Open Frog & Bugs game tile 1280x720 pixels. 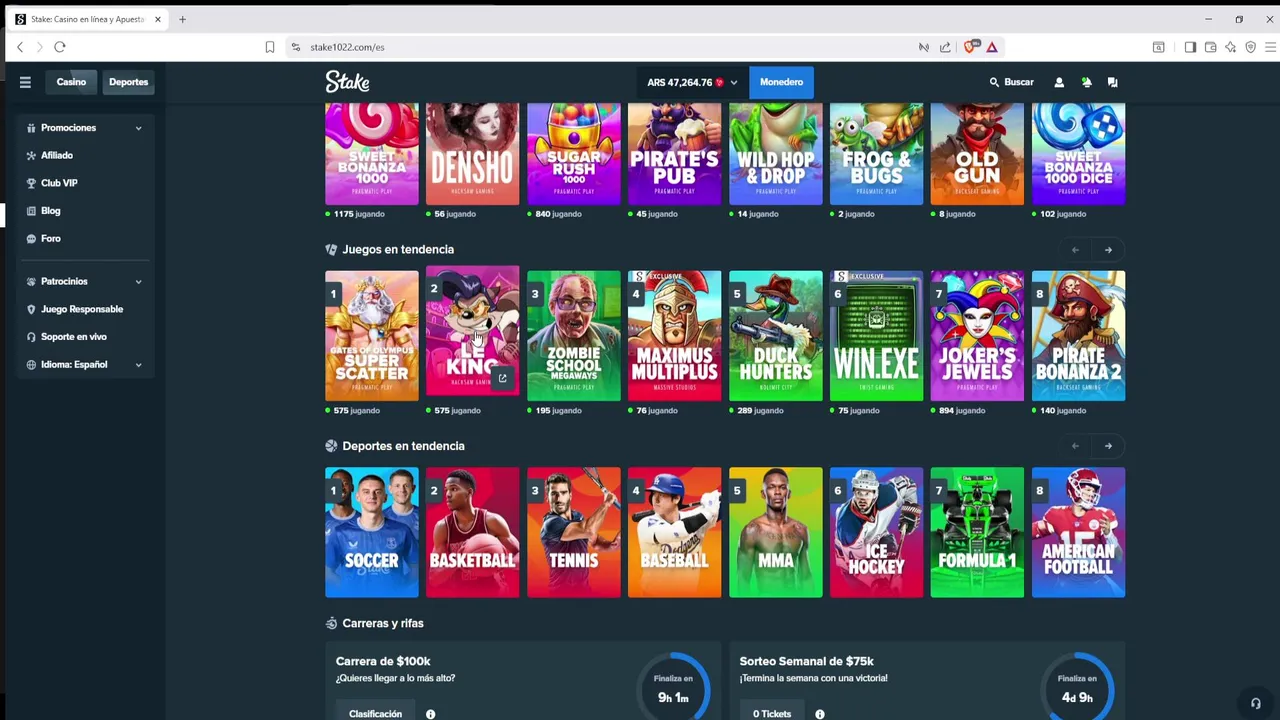tap(877, 154)
